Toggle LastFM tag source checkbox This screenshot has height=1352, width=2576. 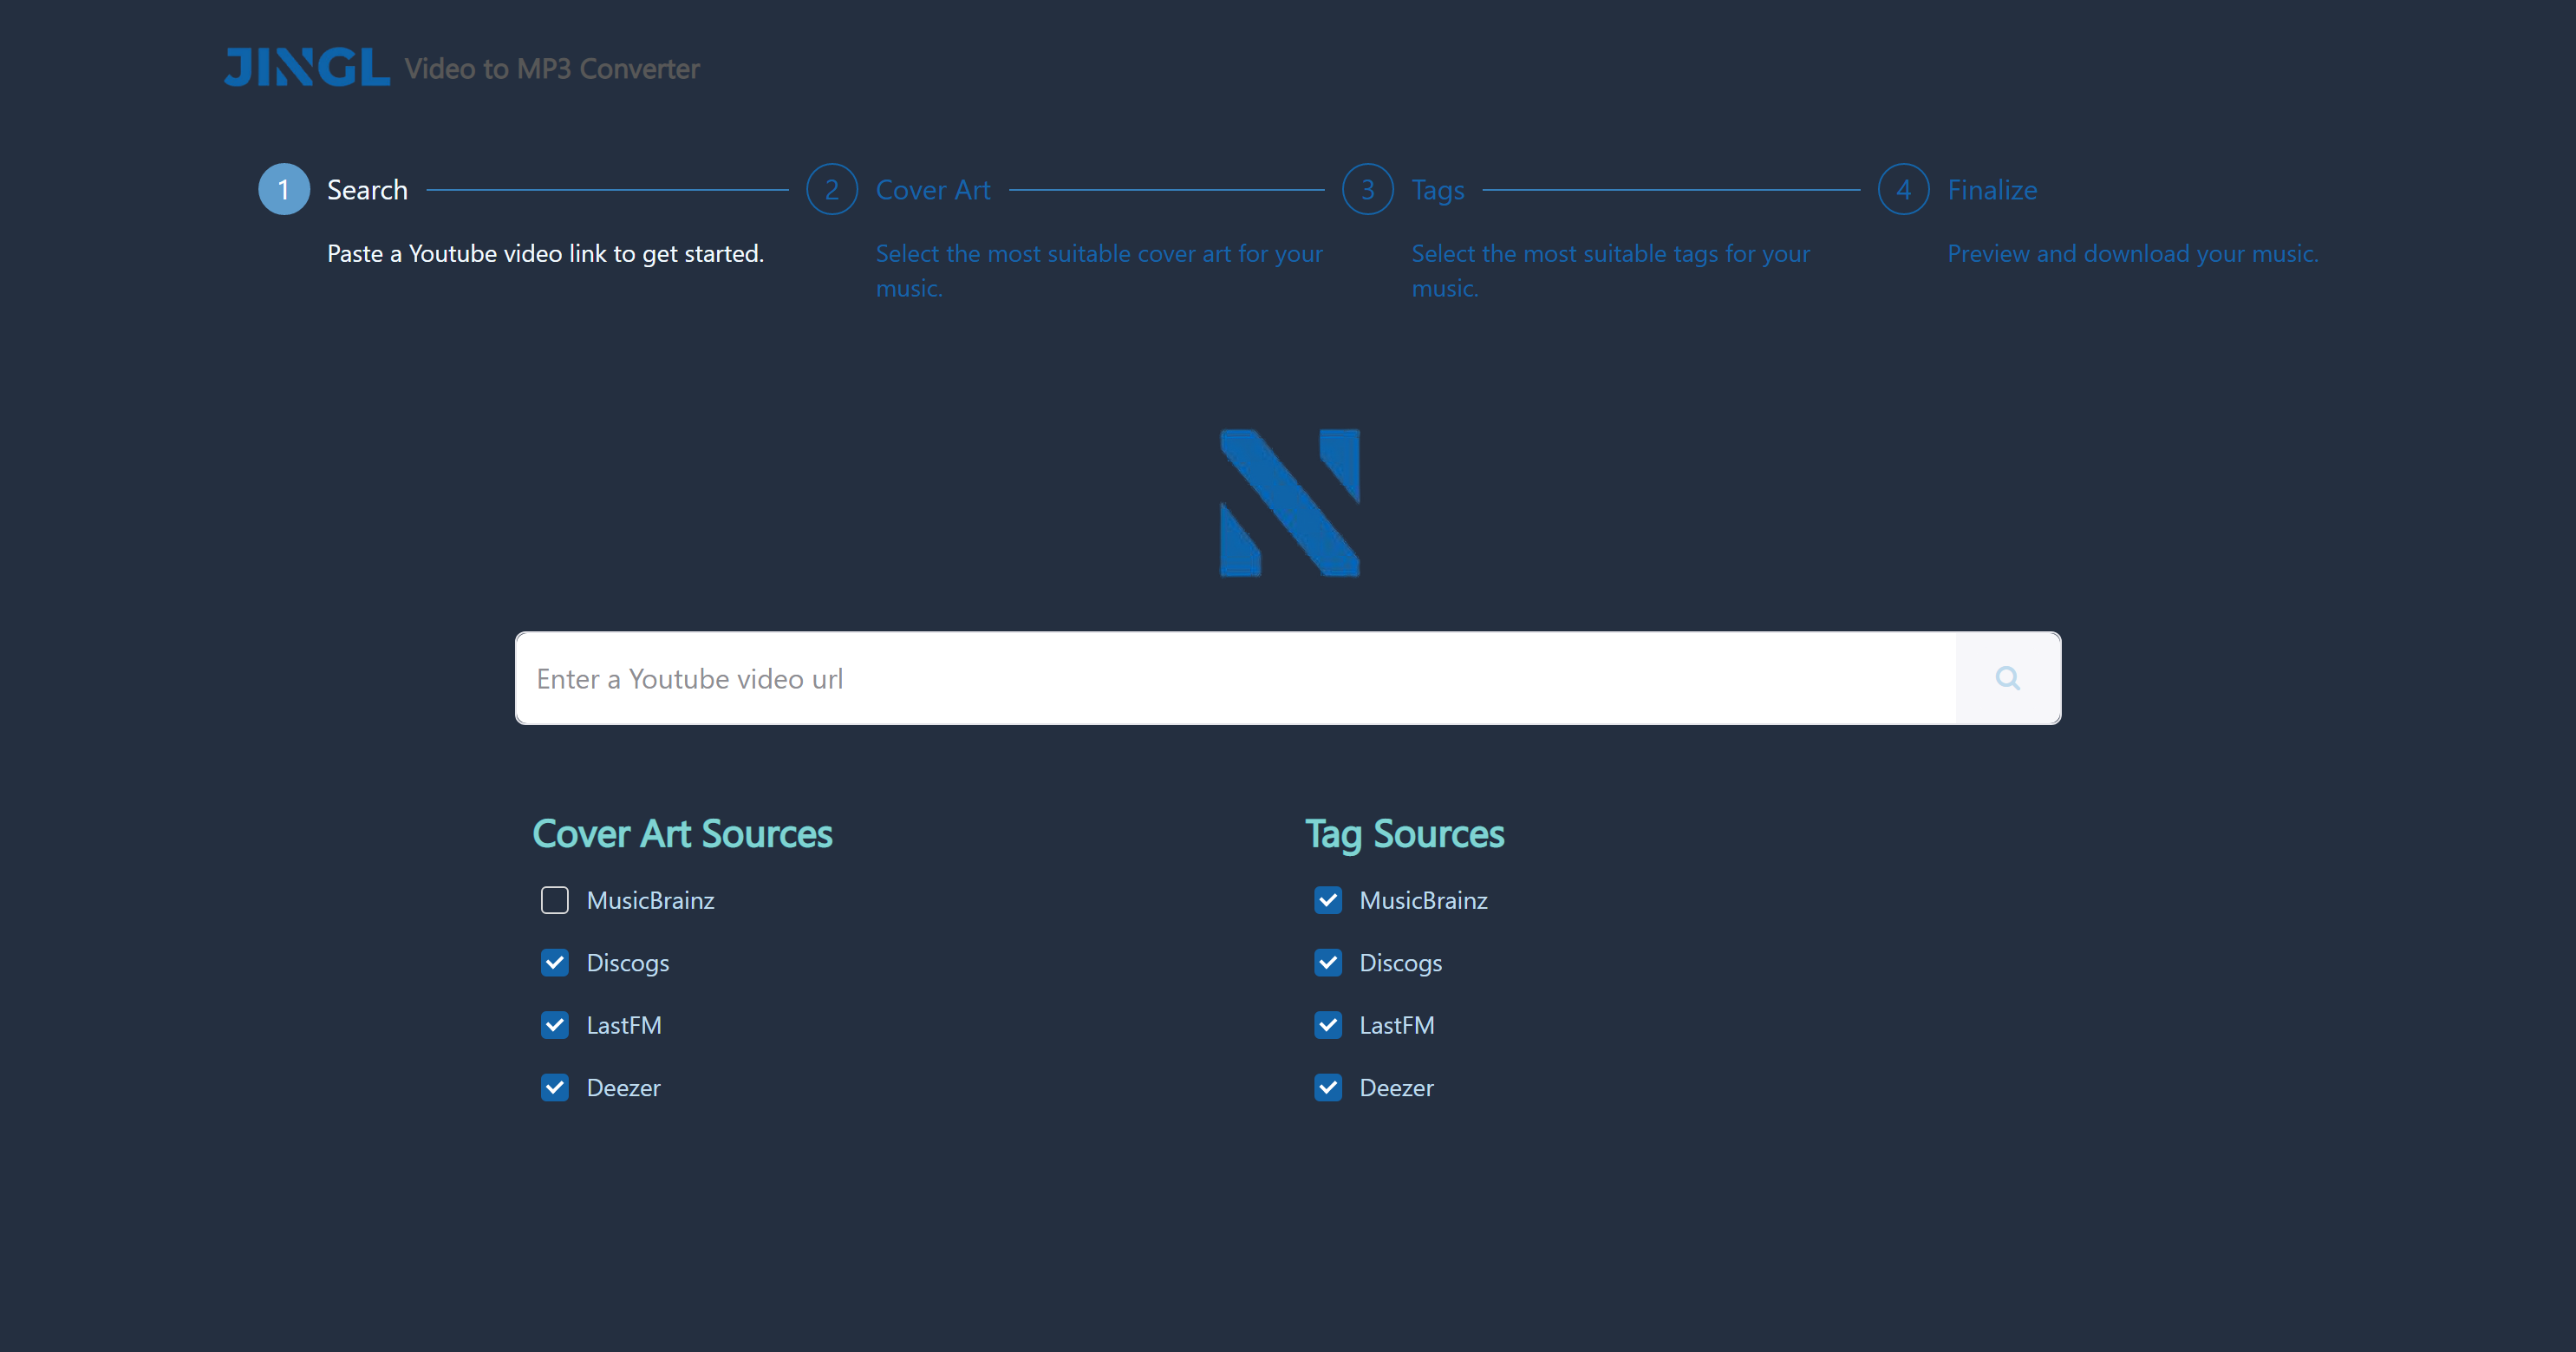point(1328,1025)
